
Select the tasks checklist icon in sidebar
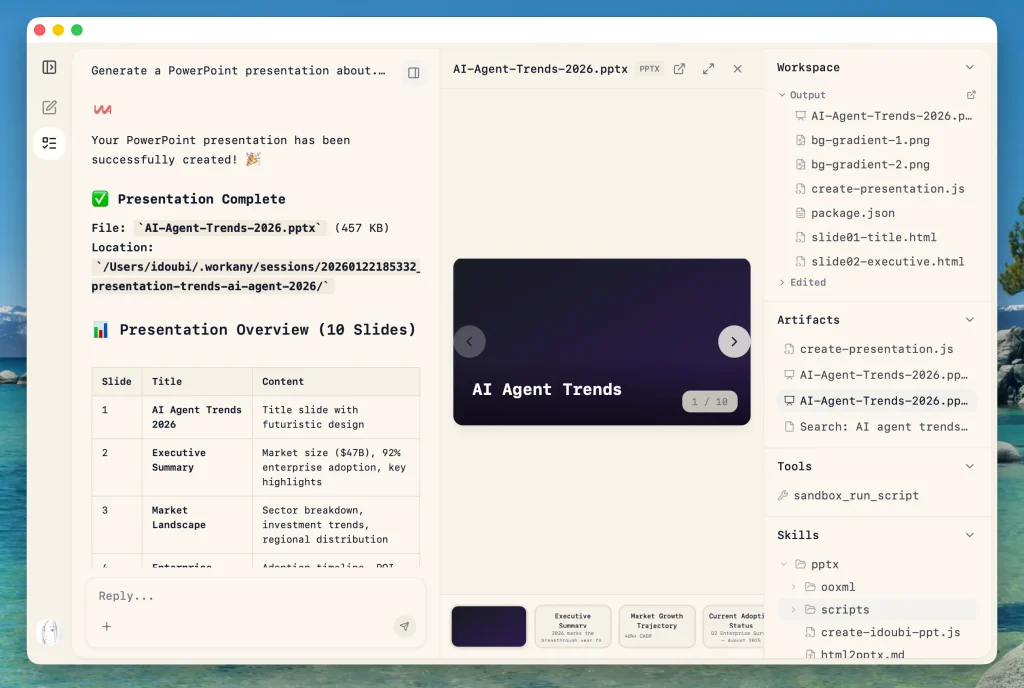coord(49,143)
